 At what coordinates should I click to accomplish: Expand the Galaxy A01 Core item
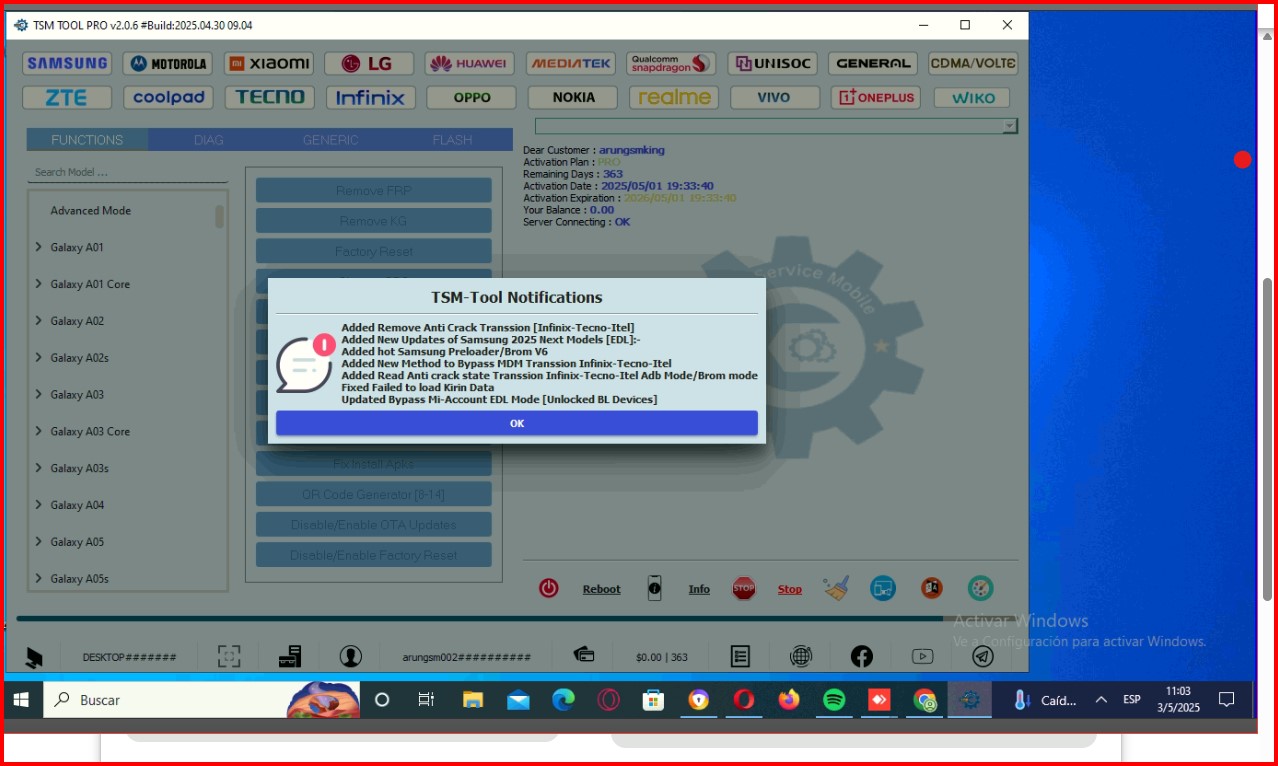pyautogui.click(x=38, y=284)
